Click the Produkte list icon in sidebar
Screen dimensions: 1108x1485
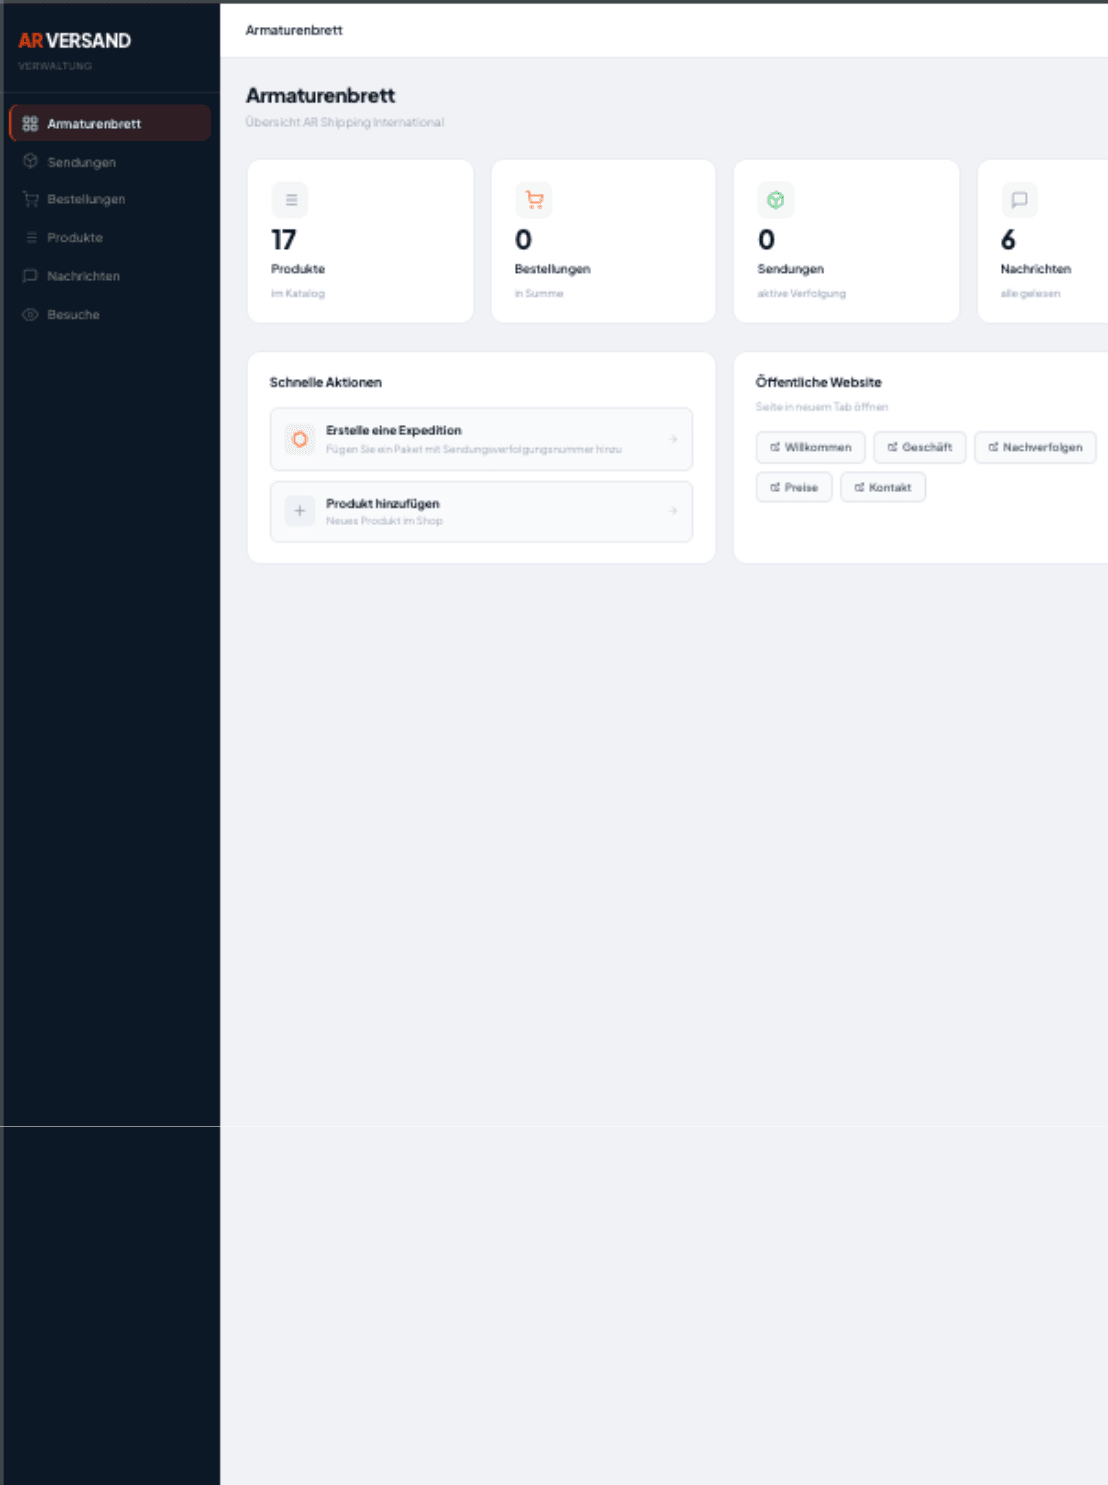pos(30,238)
